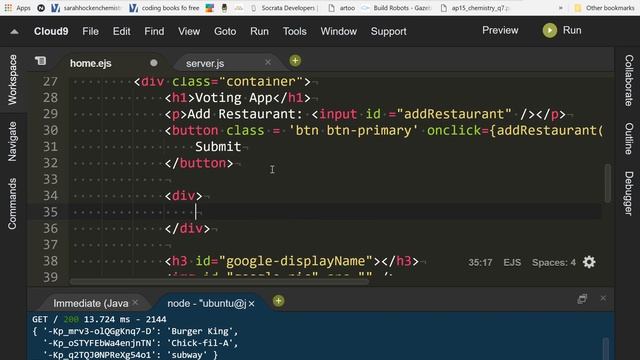Open the Navigate side panel

(x=13, y=141)
